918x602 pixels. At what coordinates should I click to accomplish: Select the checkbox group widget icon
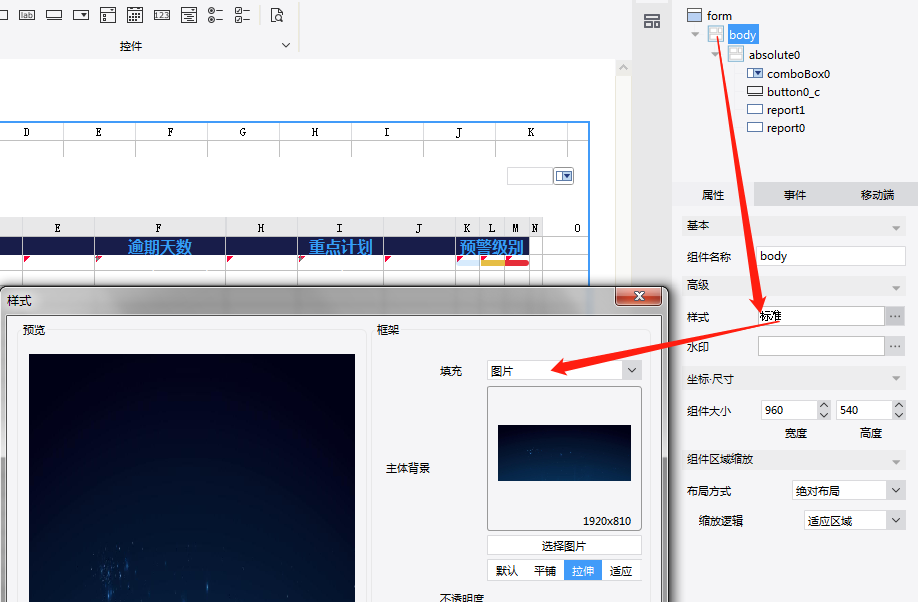click(242, 15)
